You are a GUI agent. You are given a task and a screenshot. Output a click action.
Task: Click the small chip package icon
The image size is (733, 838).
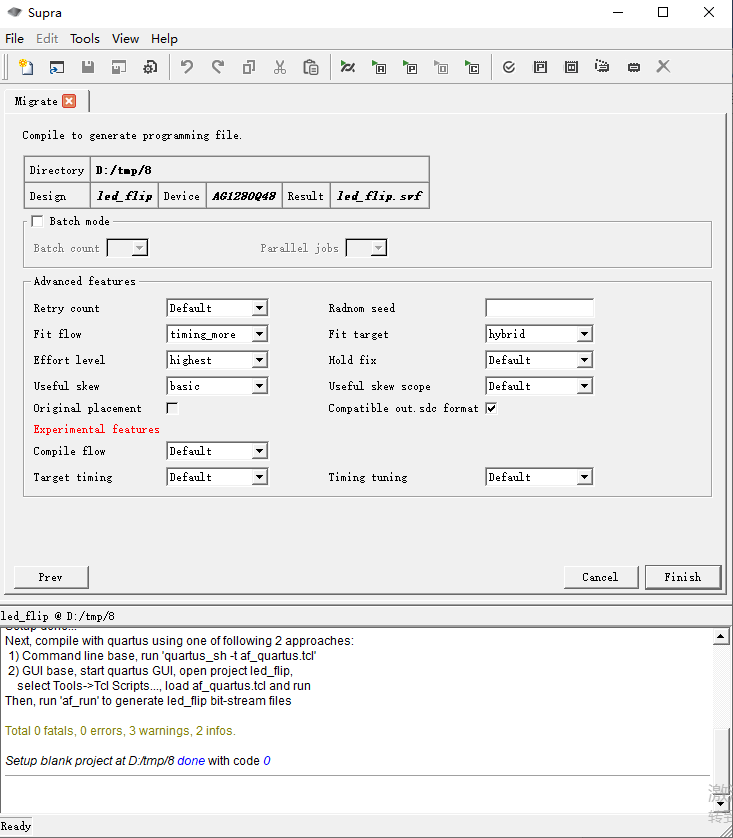point(634,67)
